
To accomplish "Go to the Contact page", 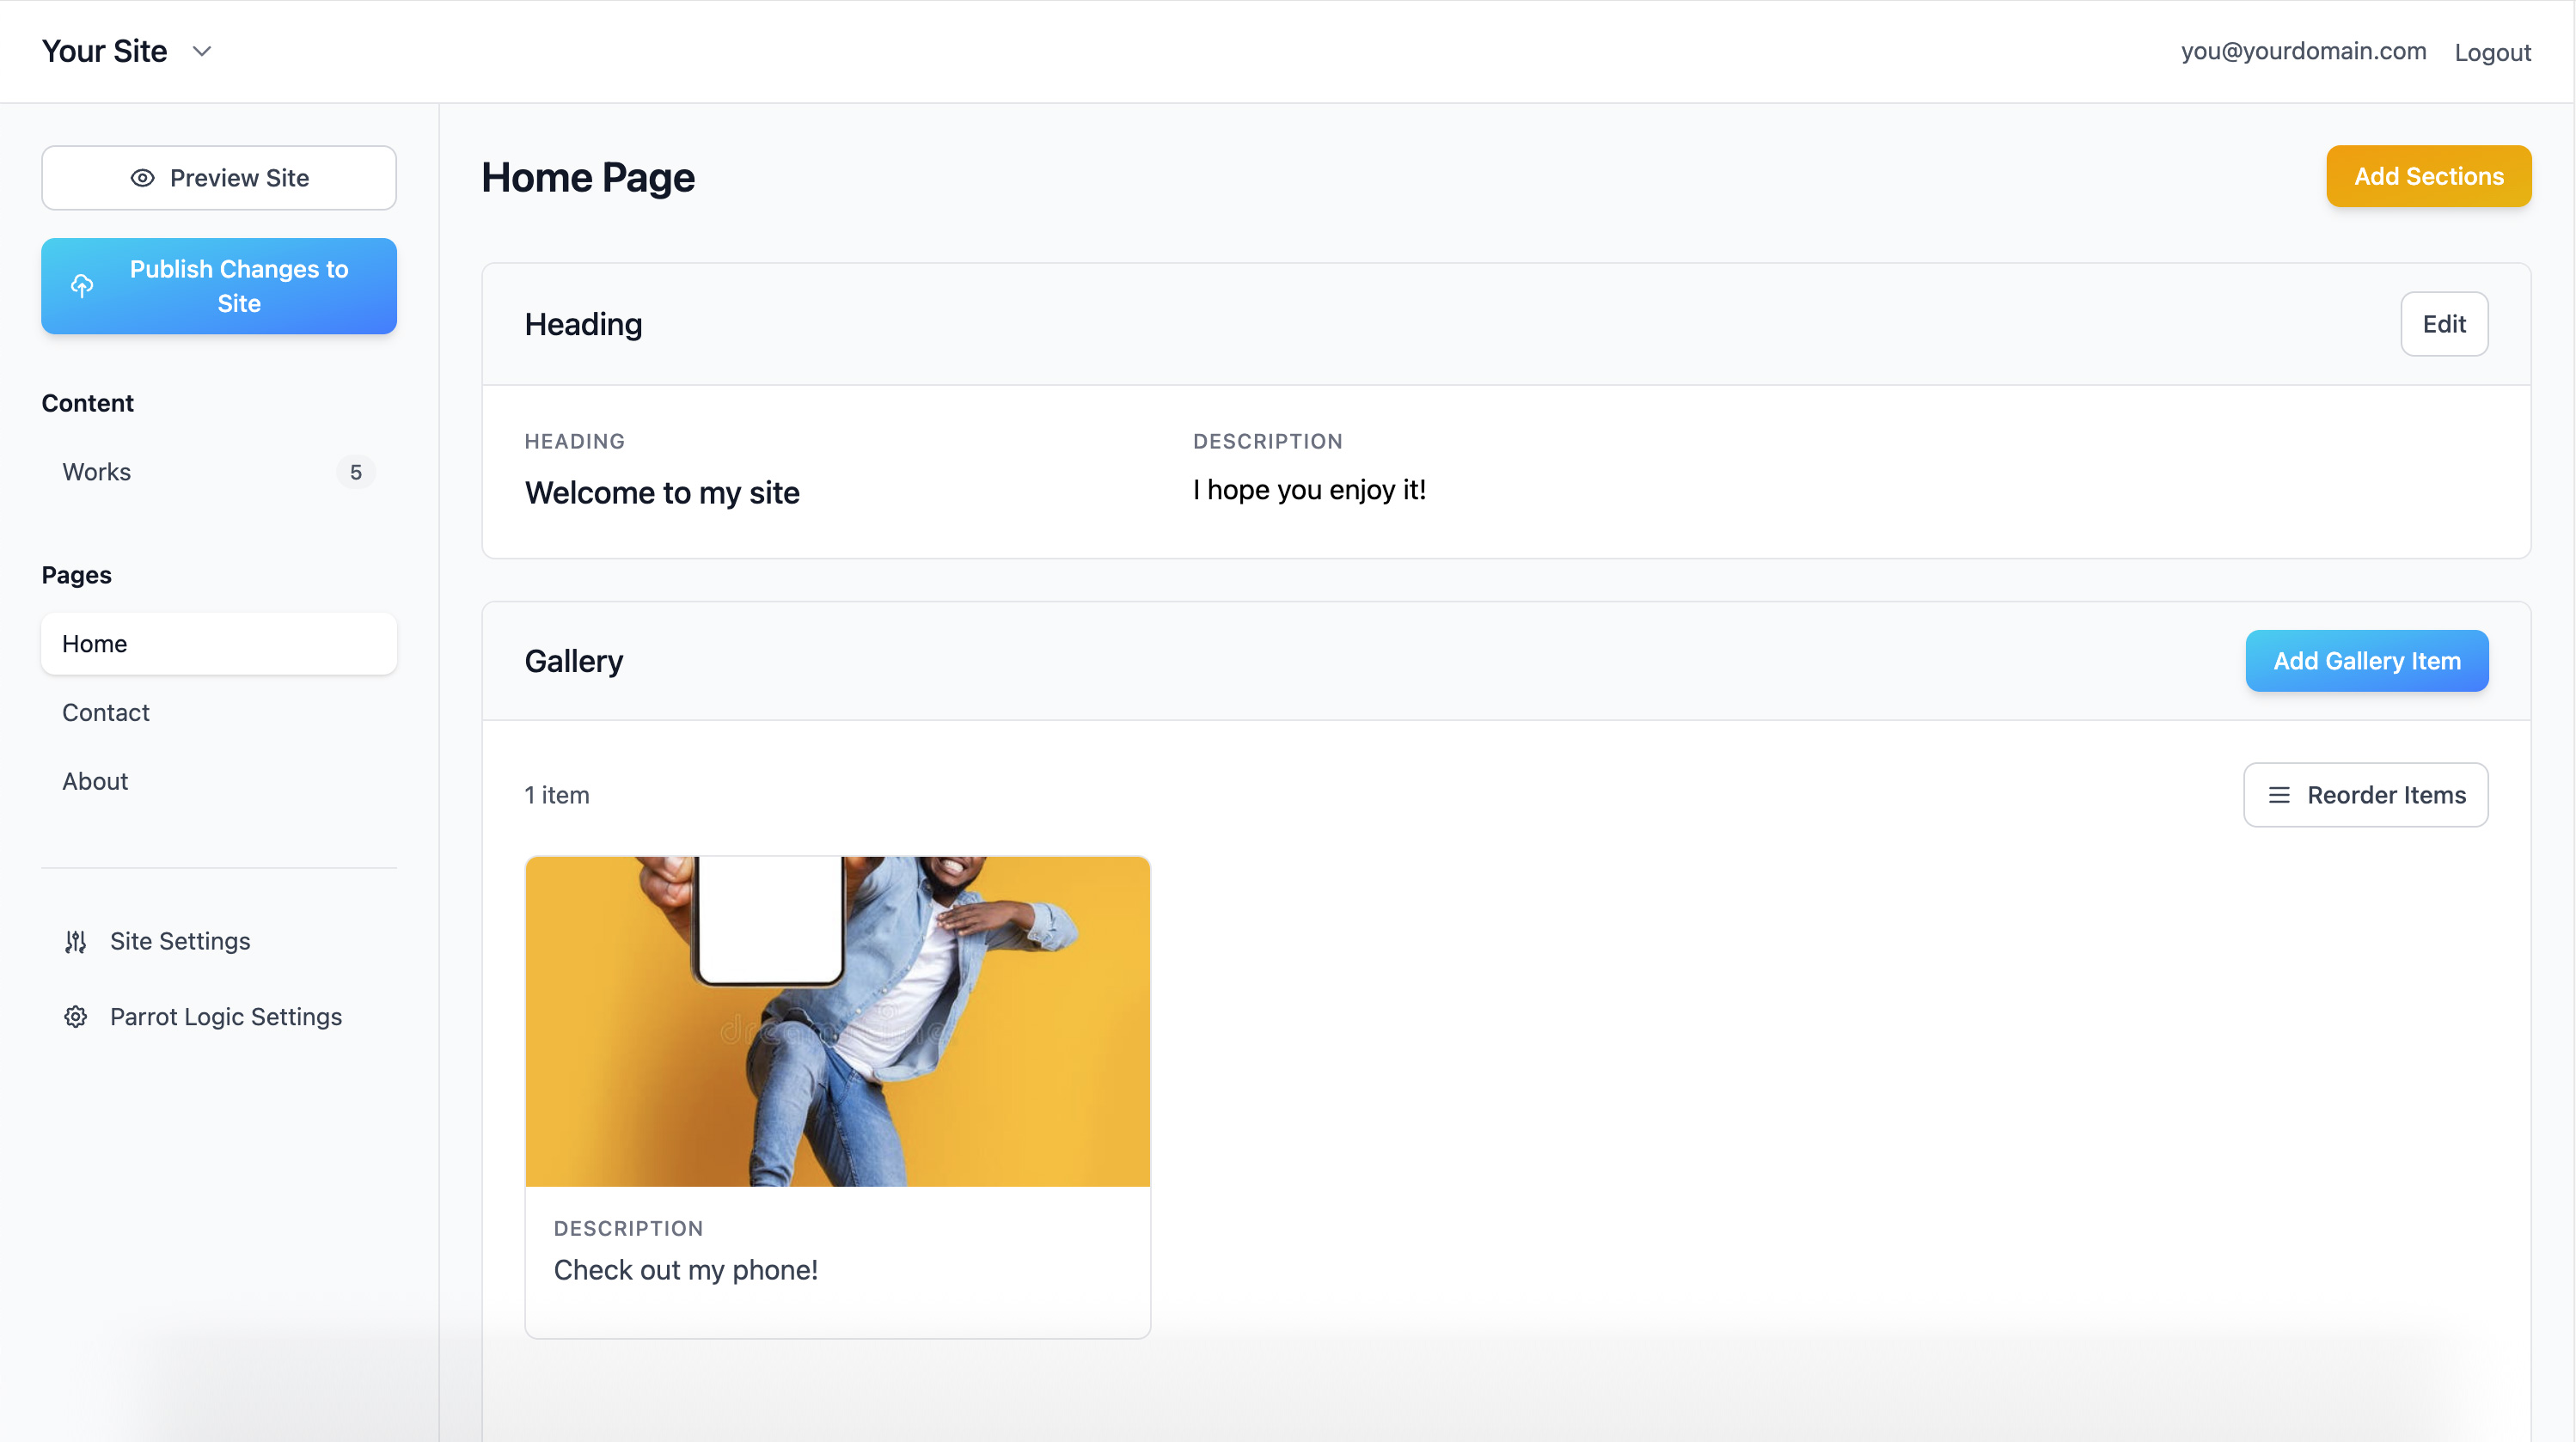I will coord(106,713).
